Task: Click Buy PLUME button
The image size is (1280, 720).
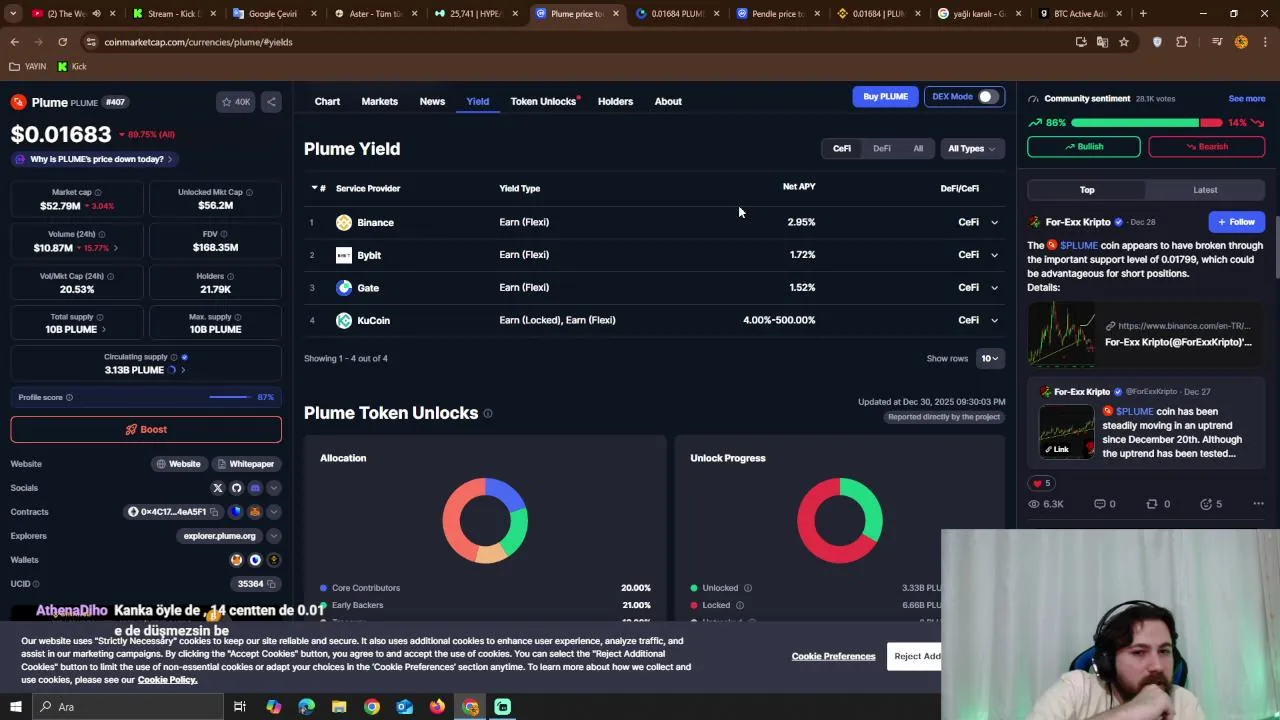Action: (885, 97)
